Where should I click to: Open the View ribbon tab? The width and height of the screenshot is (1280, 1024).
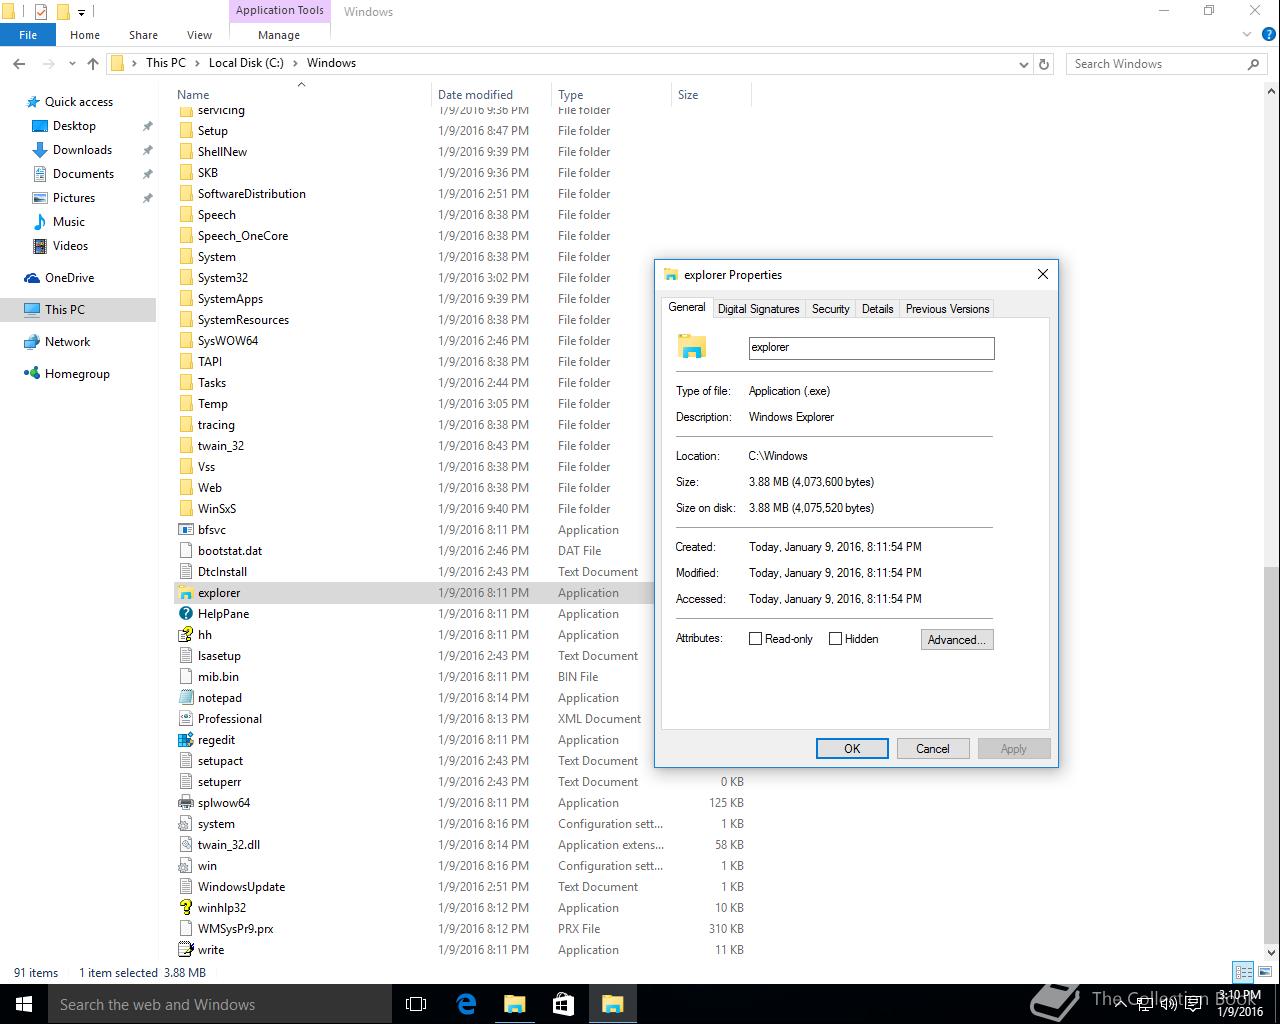click(199, 35)
